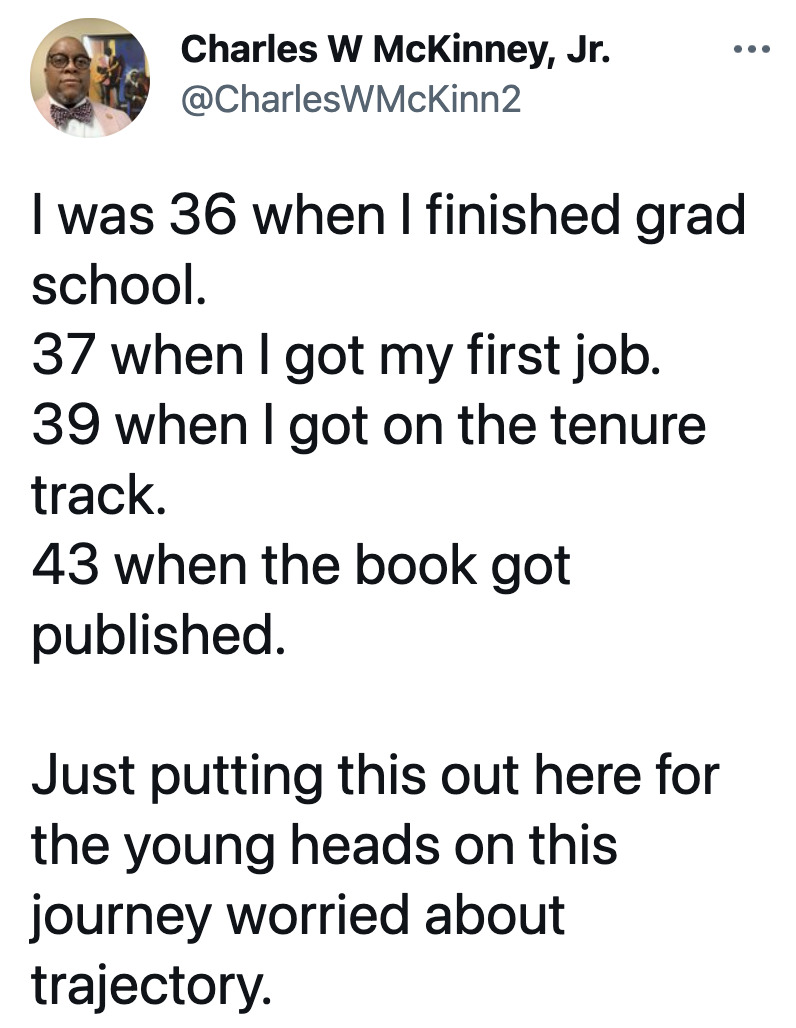Click the word 'published.' in the tweet
796x1028 pixels.
[x=159, y=635]
